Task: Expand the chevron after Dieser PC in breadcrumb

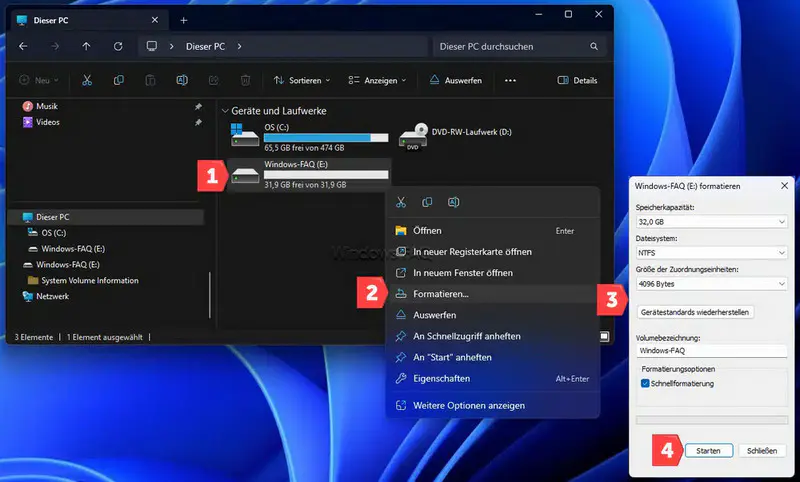Action: click(239, 46)
